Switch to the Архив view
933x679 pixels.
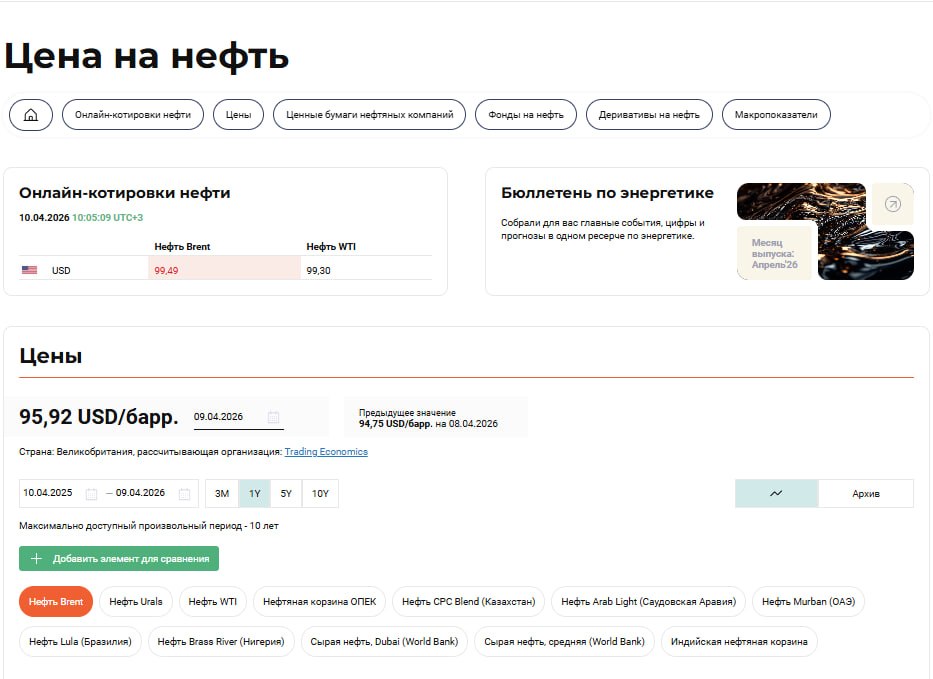[x=865, y=494]
